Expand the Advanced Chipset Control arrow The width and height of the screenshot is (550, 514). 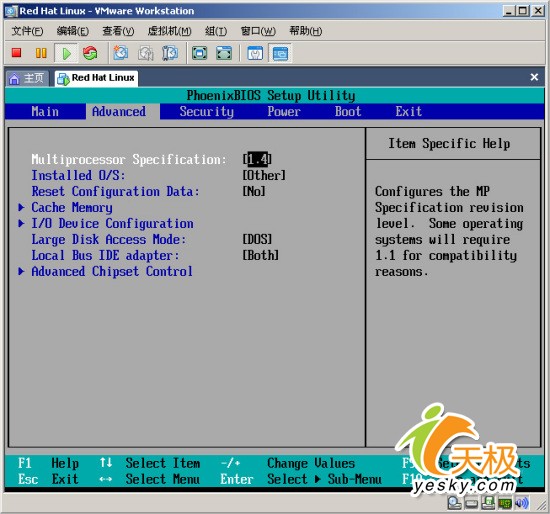[21, 271]
